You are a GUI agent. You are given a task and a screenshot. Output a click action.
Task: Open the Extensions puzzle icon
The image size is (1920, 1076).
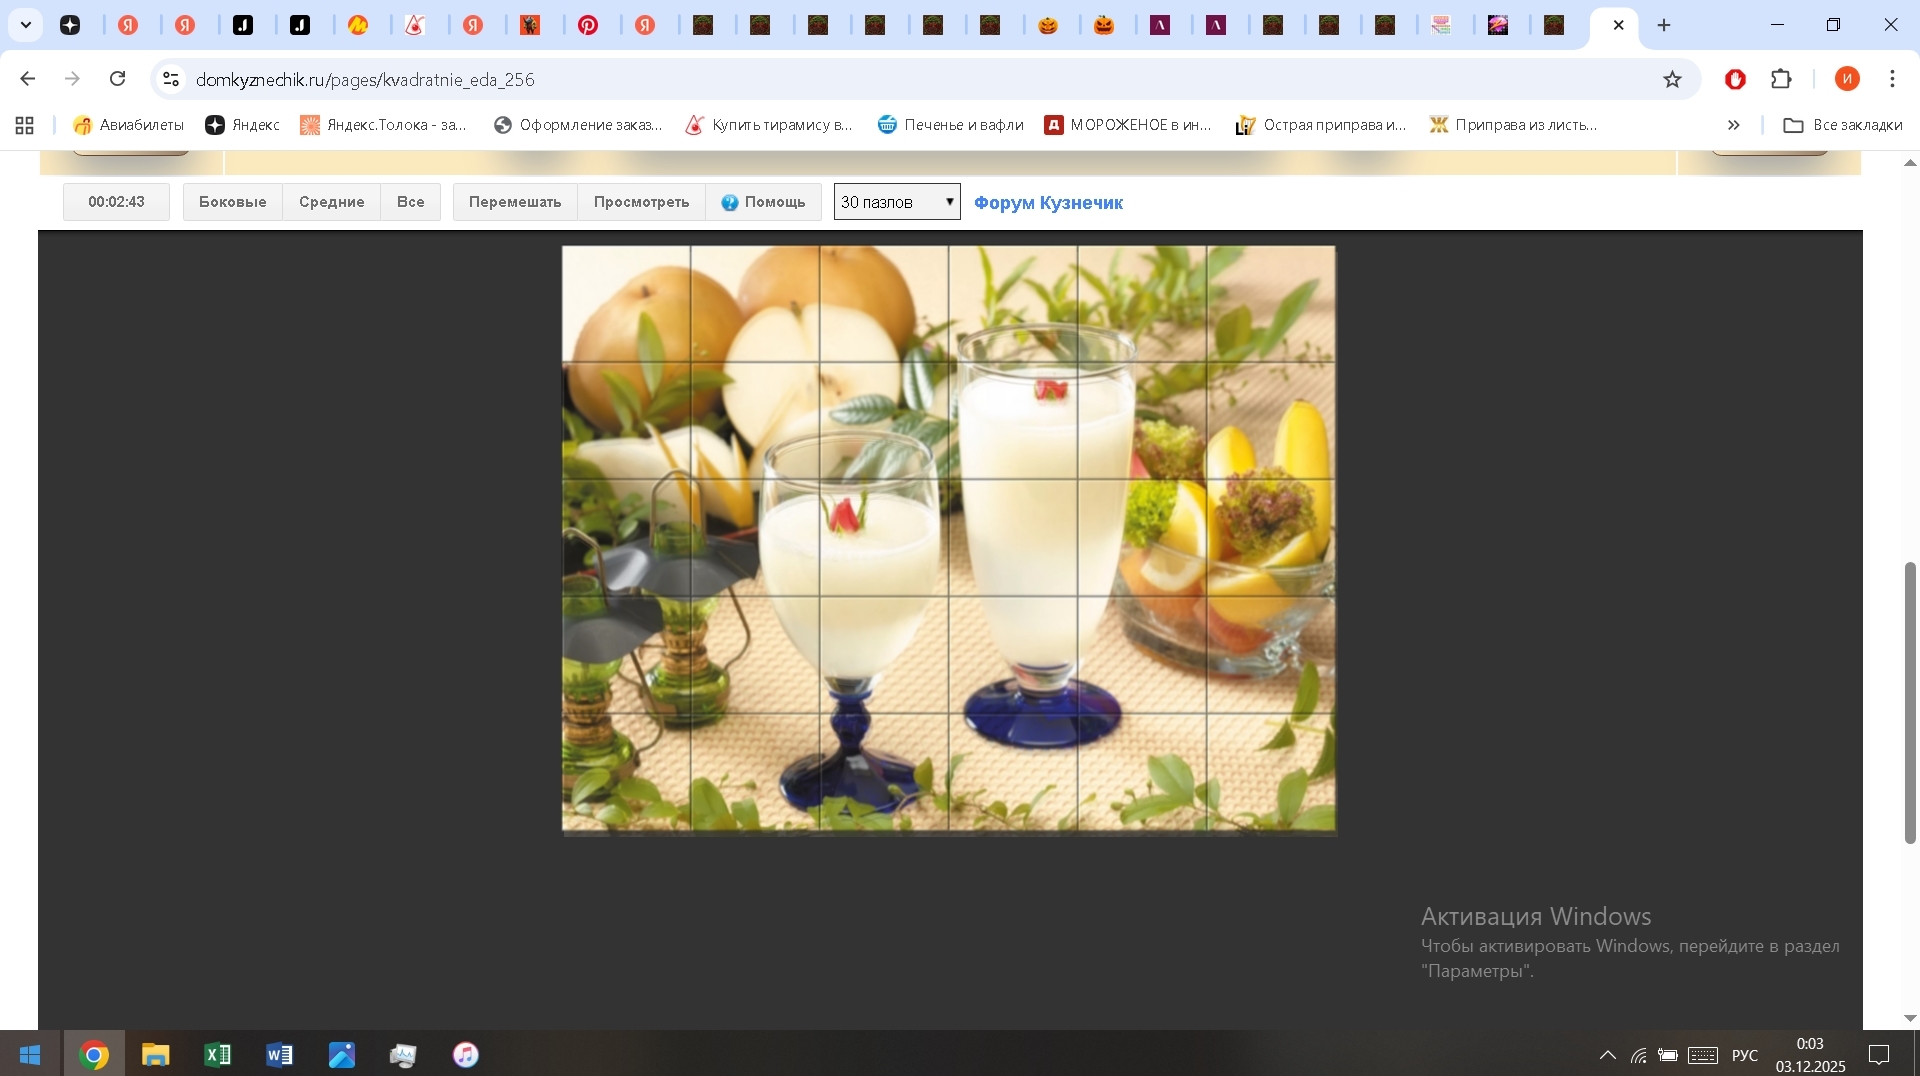1781,79
